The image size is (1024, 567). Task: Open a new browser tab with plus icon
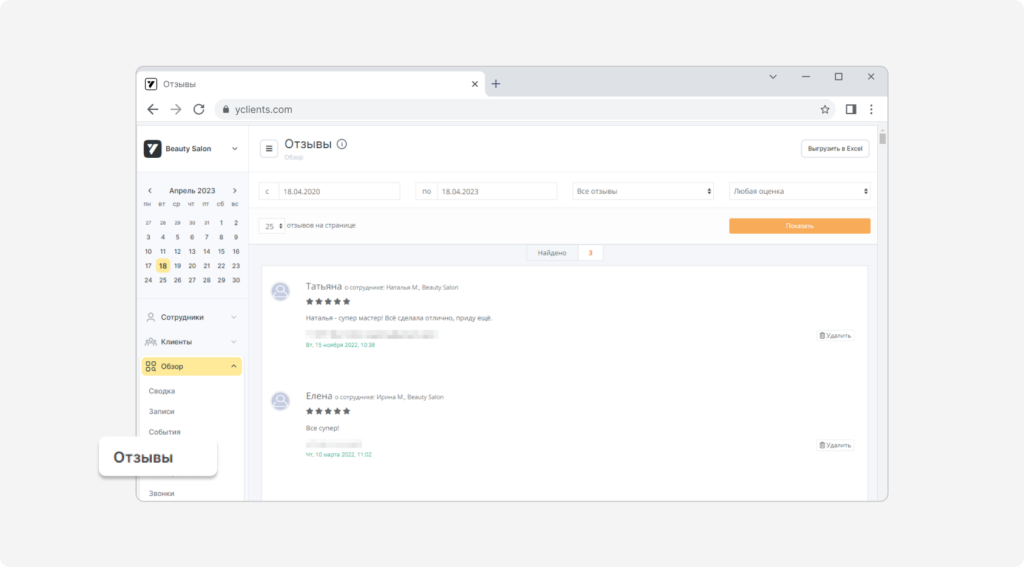[x=496, y=84]
